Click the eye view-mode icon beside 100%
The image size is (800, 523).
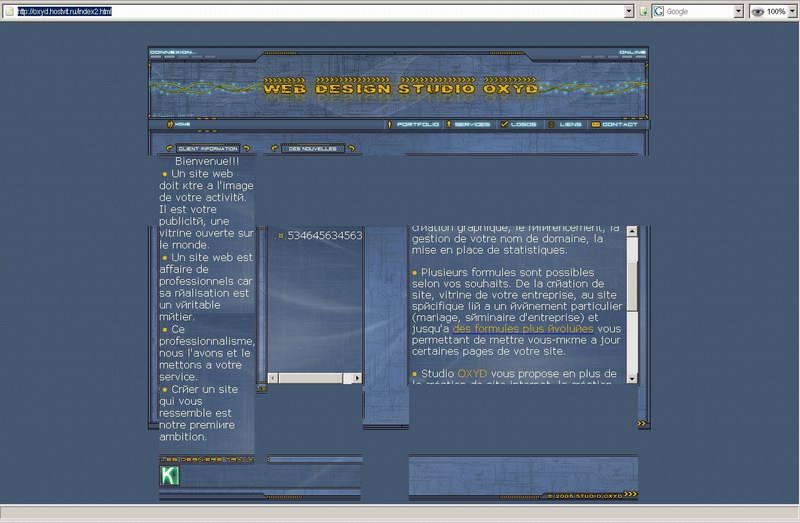coord(758,12)
